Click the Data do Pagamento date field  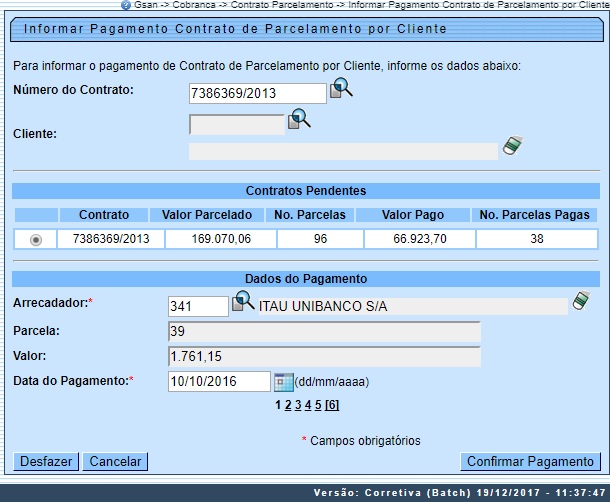click(219, 381)
